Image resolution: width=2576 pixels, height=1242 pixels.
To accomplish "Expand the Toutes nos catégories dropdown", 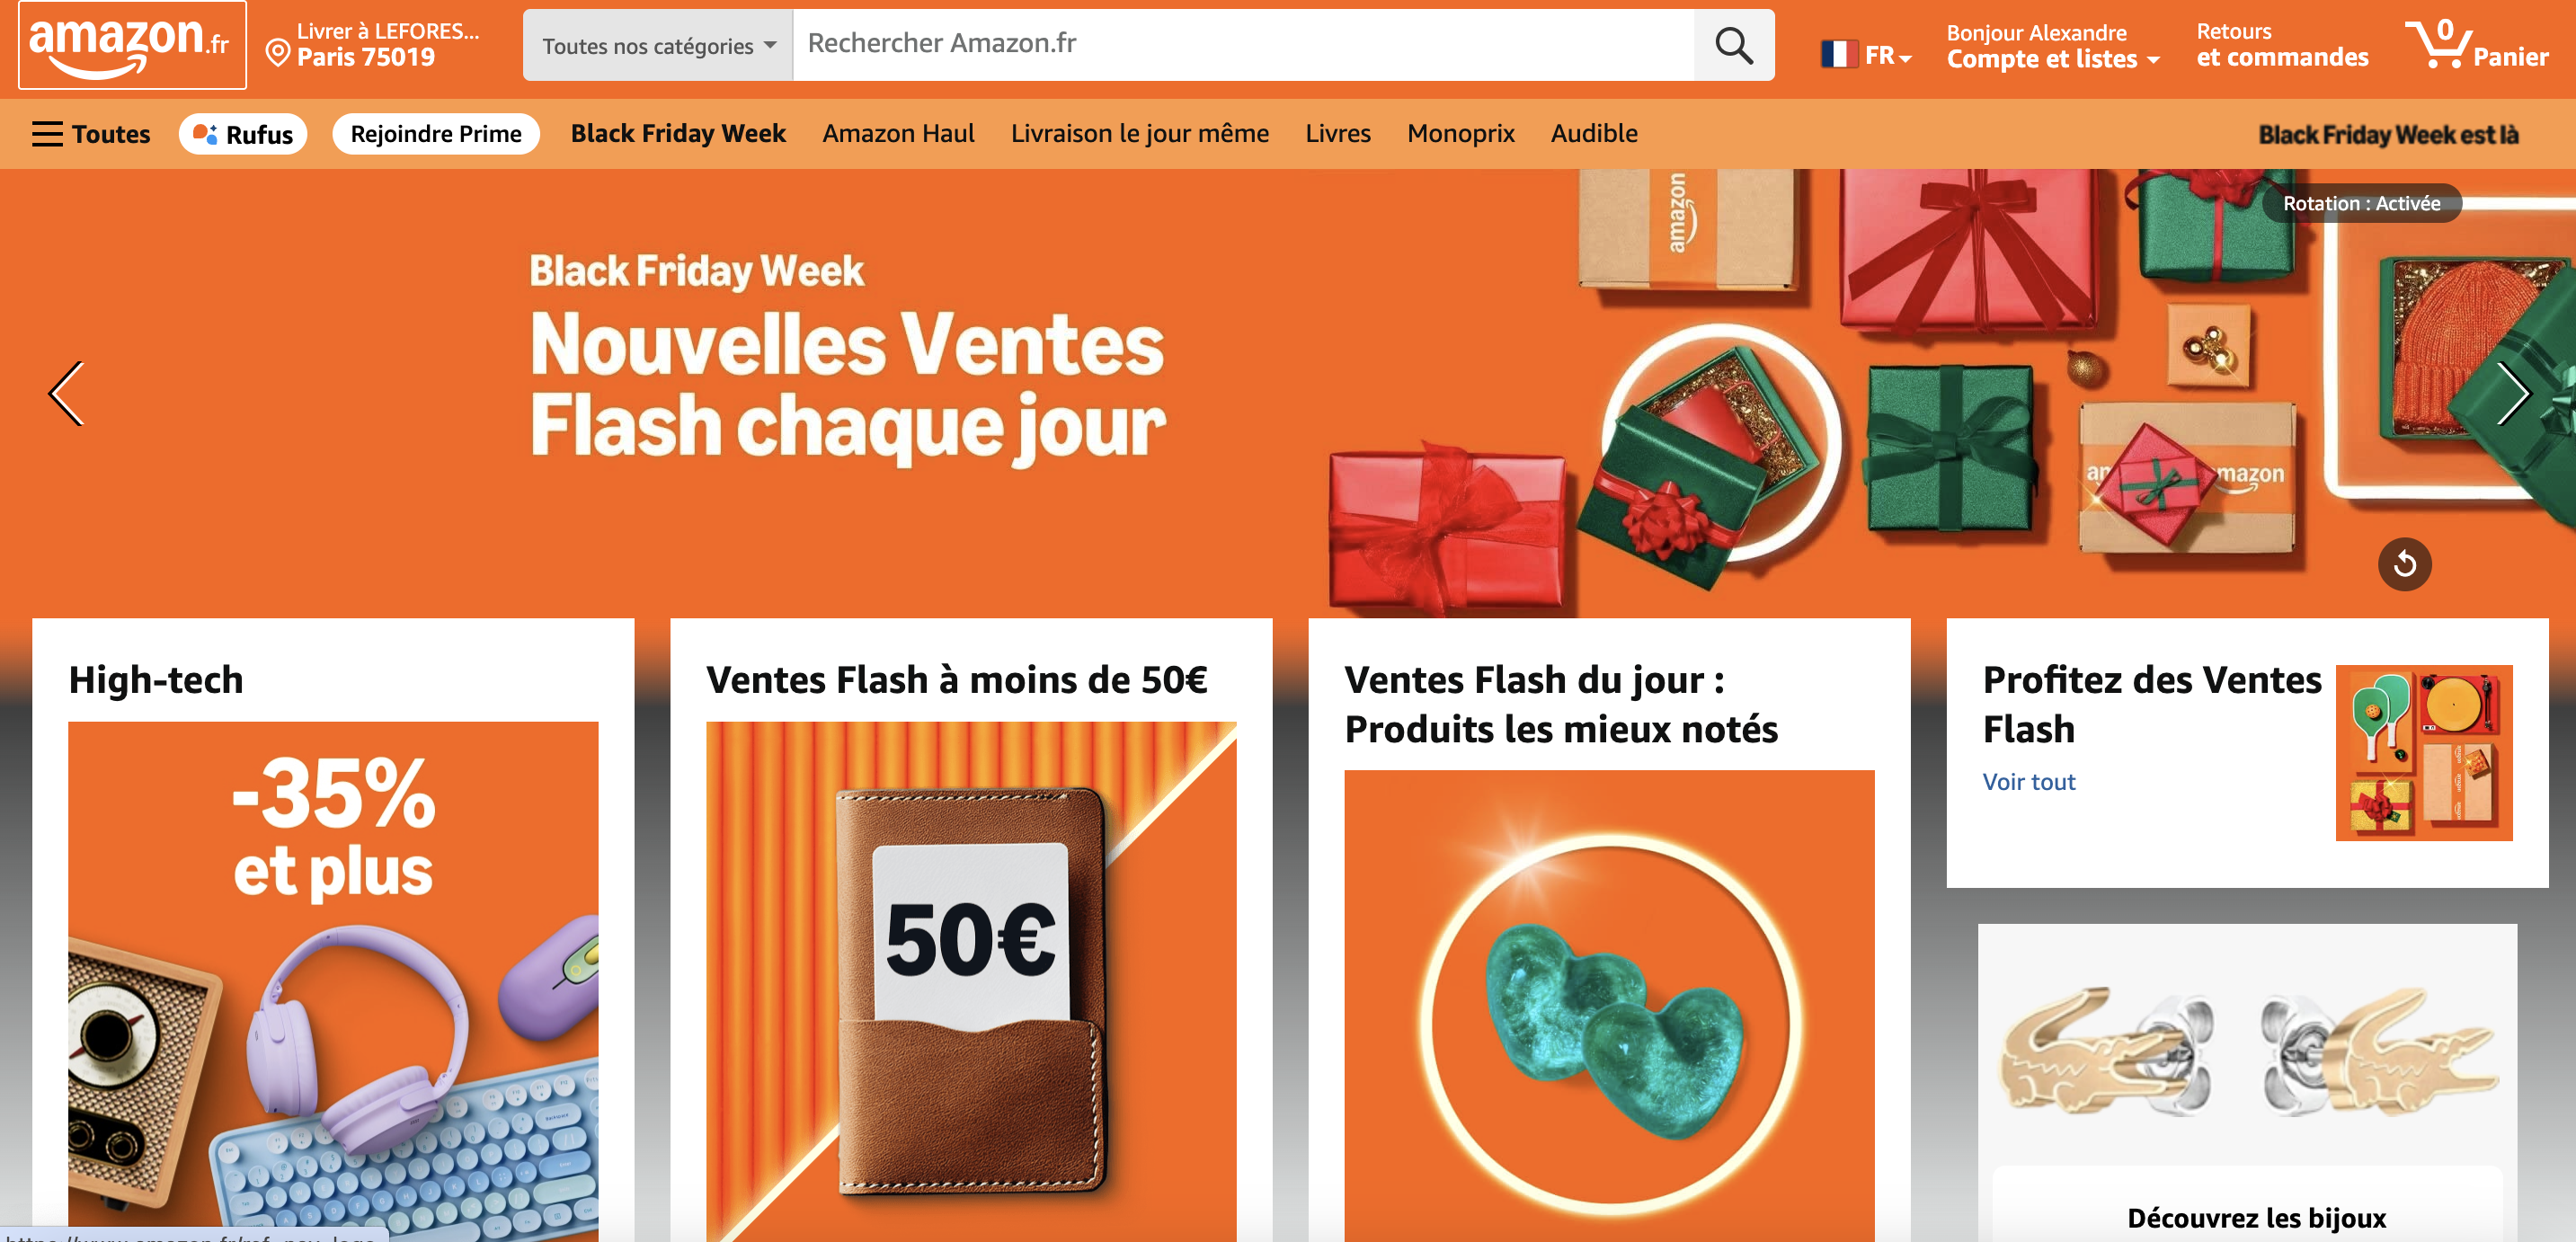I will click(x=658, y=45).
